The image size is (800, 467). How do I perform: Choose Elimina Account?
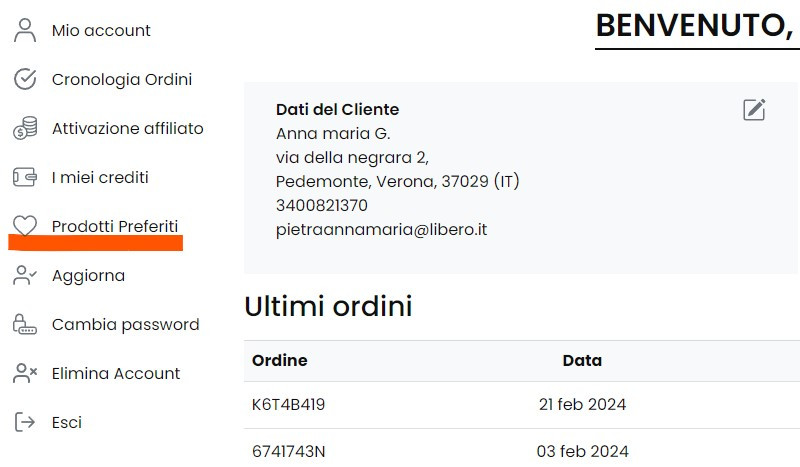point(116,373)
